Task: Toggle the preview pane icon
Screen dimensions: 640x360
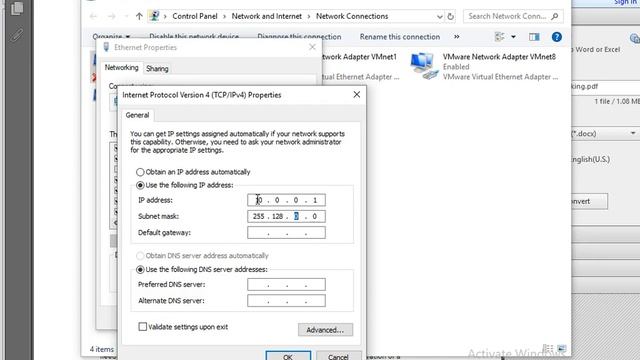Action: point(534,37)
